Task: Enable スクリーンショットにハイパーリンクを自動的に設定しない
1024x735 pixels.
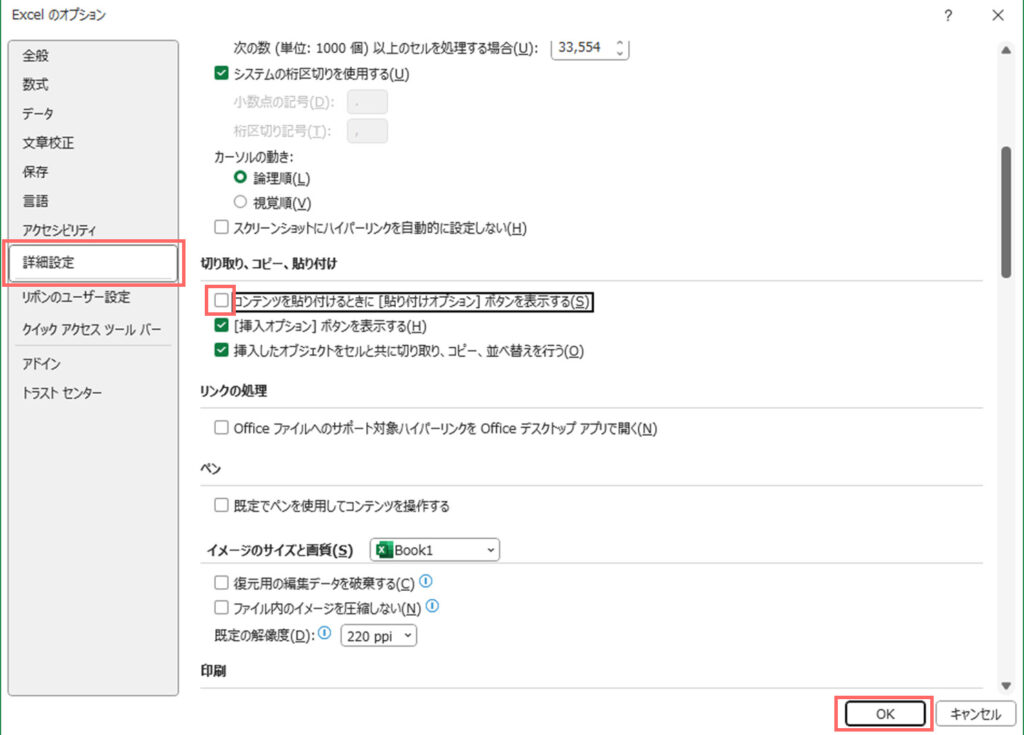Action: (x=221, y=226)
